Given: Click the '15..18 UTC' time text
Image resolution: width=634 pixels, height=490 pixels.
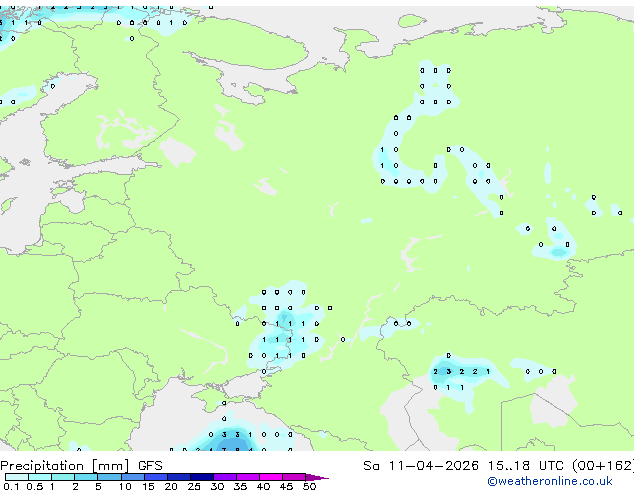Looking at the screenshot, I should point(525,466).
